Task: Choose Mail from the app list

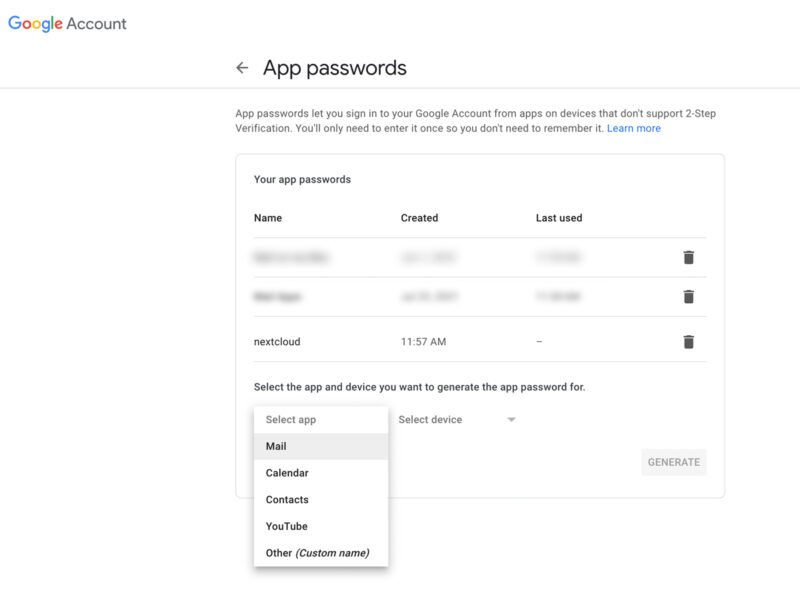Action: pos(277,446)
